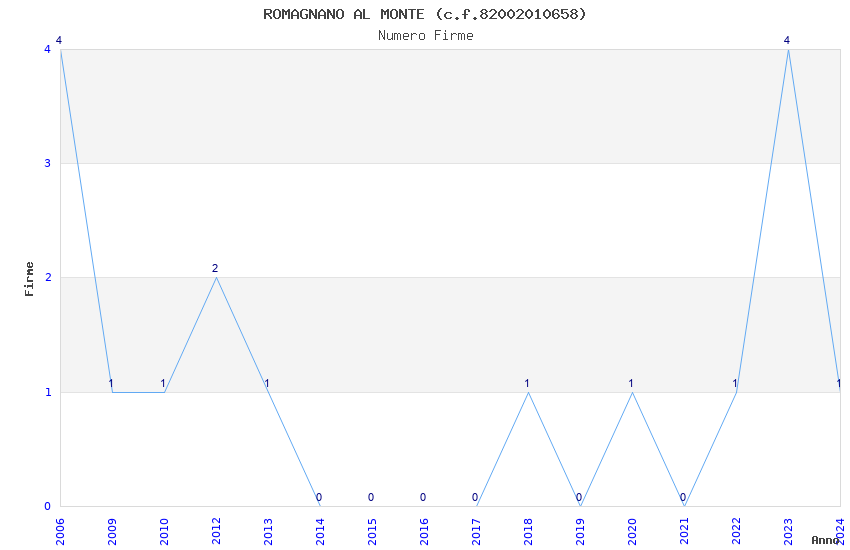
Task: Select the data value "0" for year 2021
Action: point(684,497)
